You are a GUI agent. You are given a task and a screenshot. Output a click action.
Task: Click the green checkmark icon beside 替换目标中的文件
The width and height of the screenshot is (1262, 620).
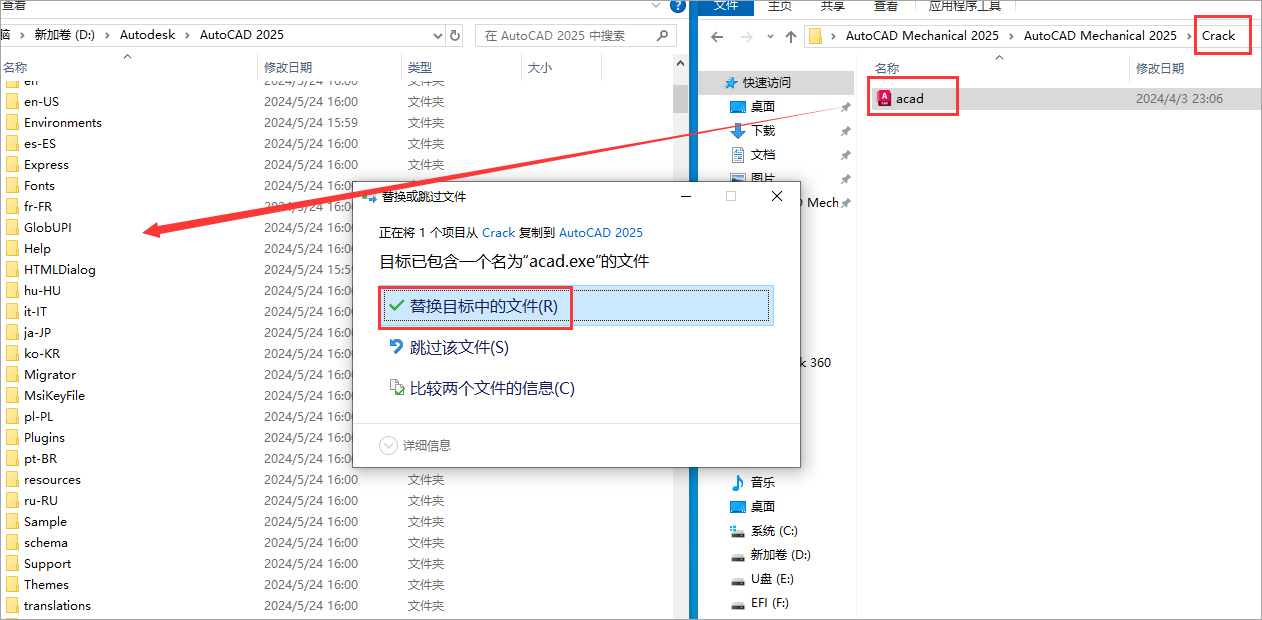pyautogui.click(x=397, y=306)
